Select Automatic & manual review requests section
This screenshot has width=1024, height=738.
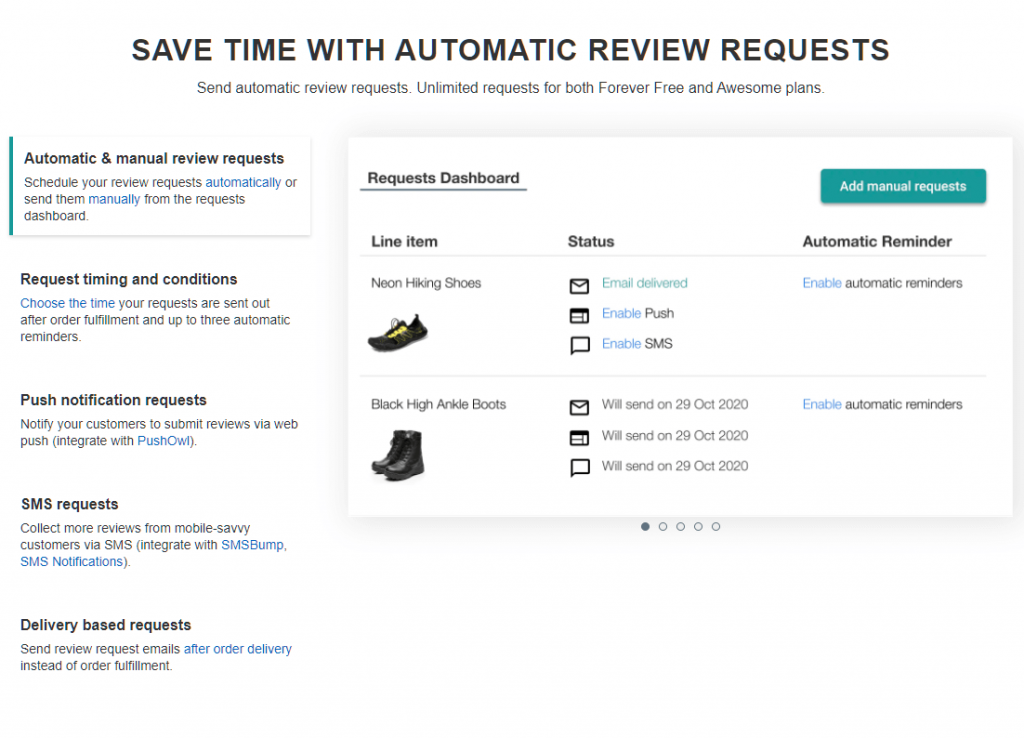[x=154, y=158]
